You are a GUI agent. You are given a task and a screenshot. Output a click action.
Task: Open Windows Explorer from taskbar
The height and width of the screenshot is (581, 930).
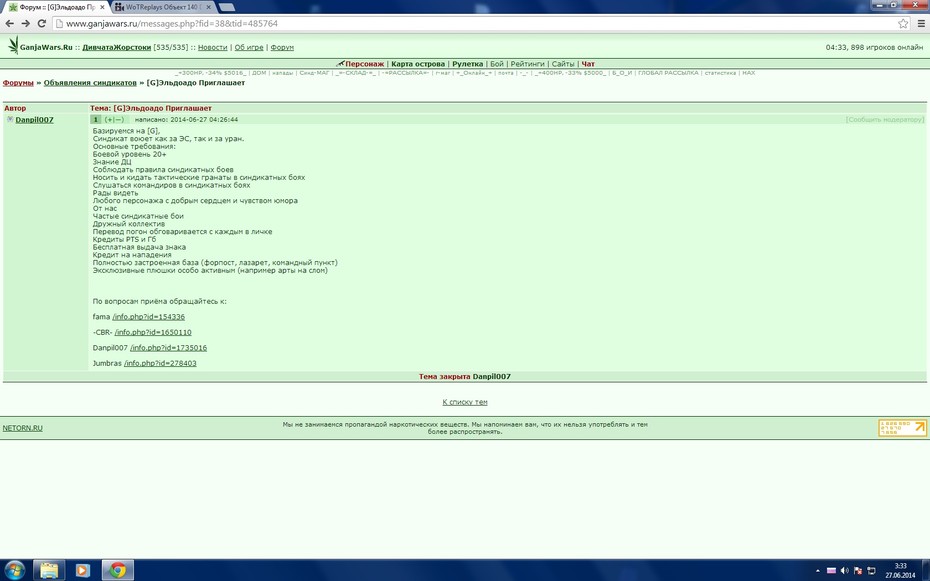(49, 570)
